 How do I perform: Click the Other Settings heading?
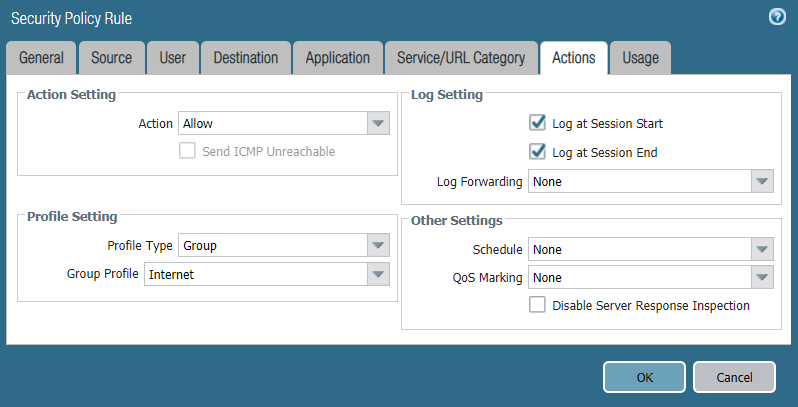(x=457, y=221)
